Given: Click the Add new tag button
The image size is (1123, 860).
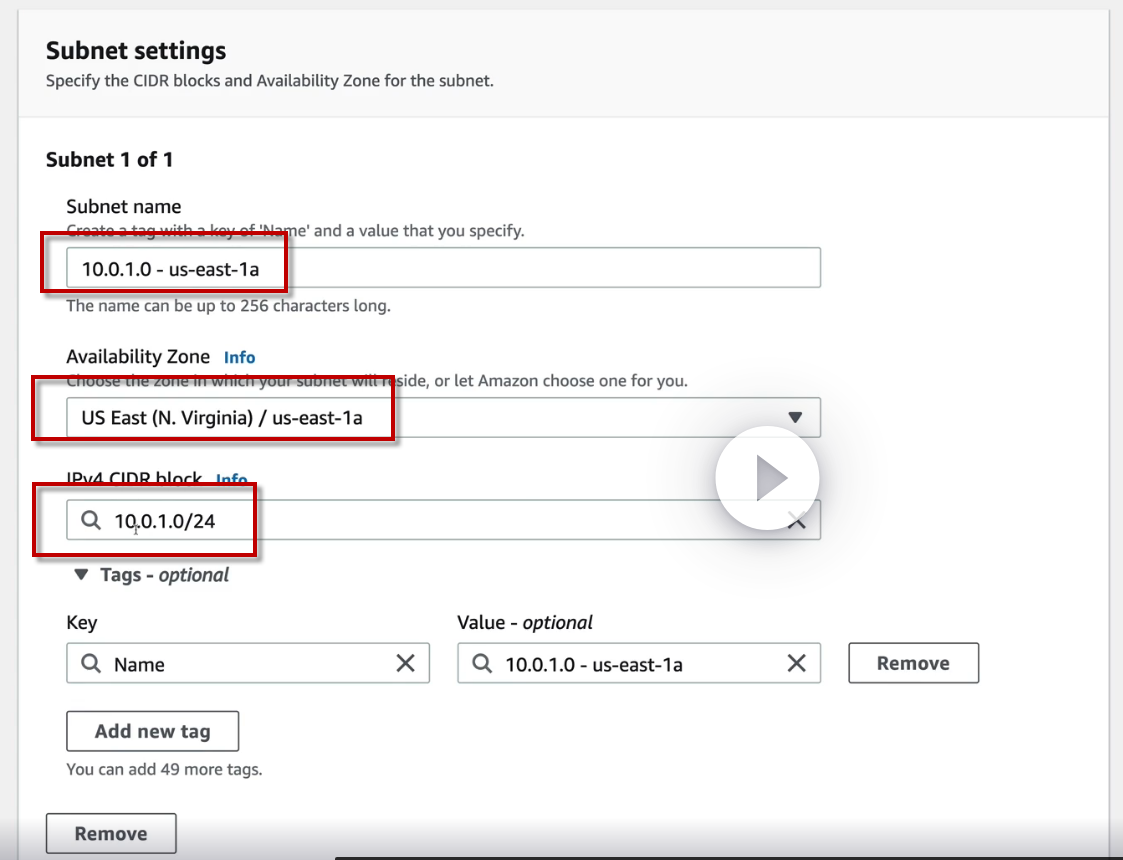Looking at the screenshot, I should coord(152,731).
